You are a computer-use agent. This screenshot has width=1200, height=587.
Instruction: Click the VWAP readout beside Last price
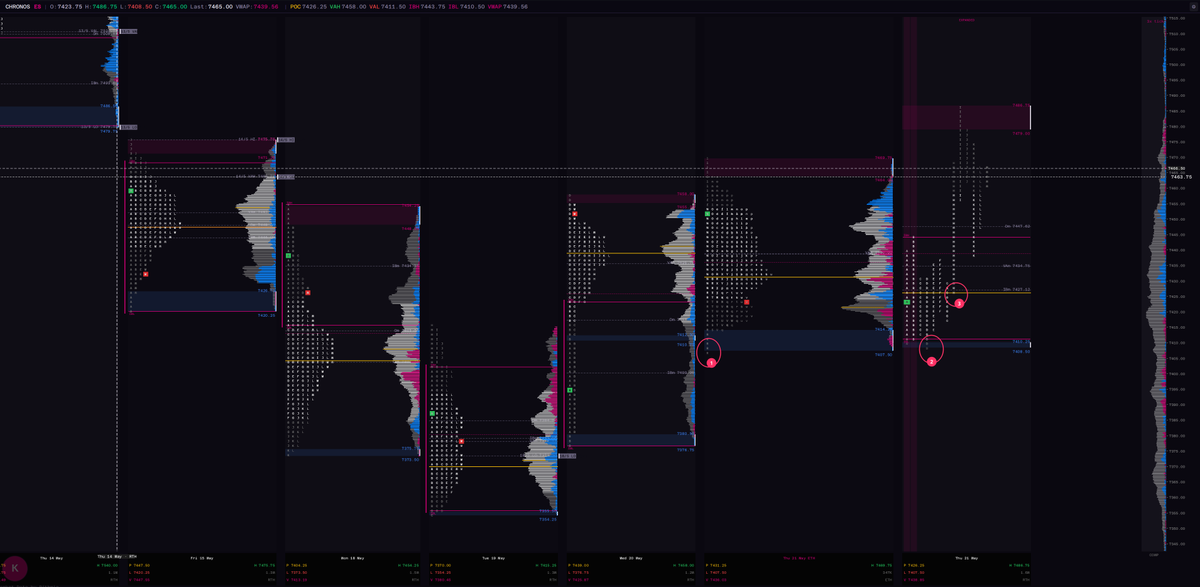[256, 7]
